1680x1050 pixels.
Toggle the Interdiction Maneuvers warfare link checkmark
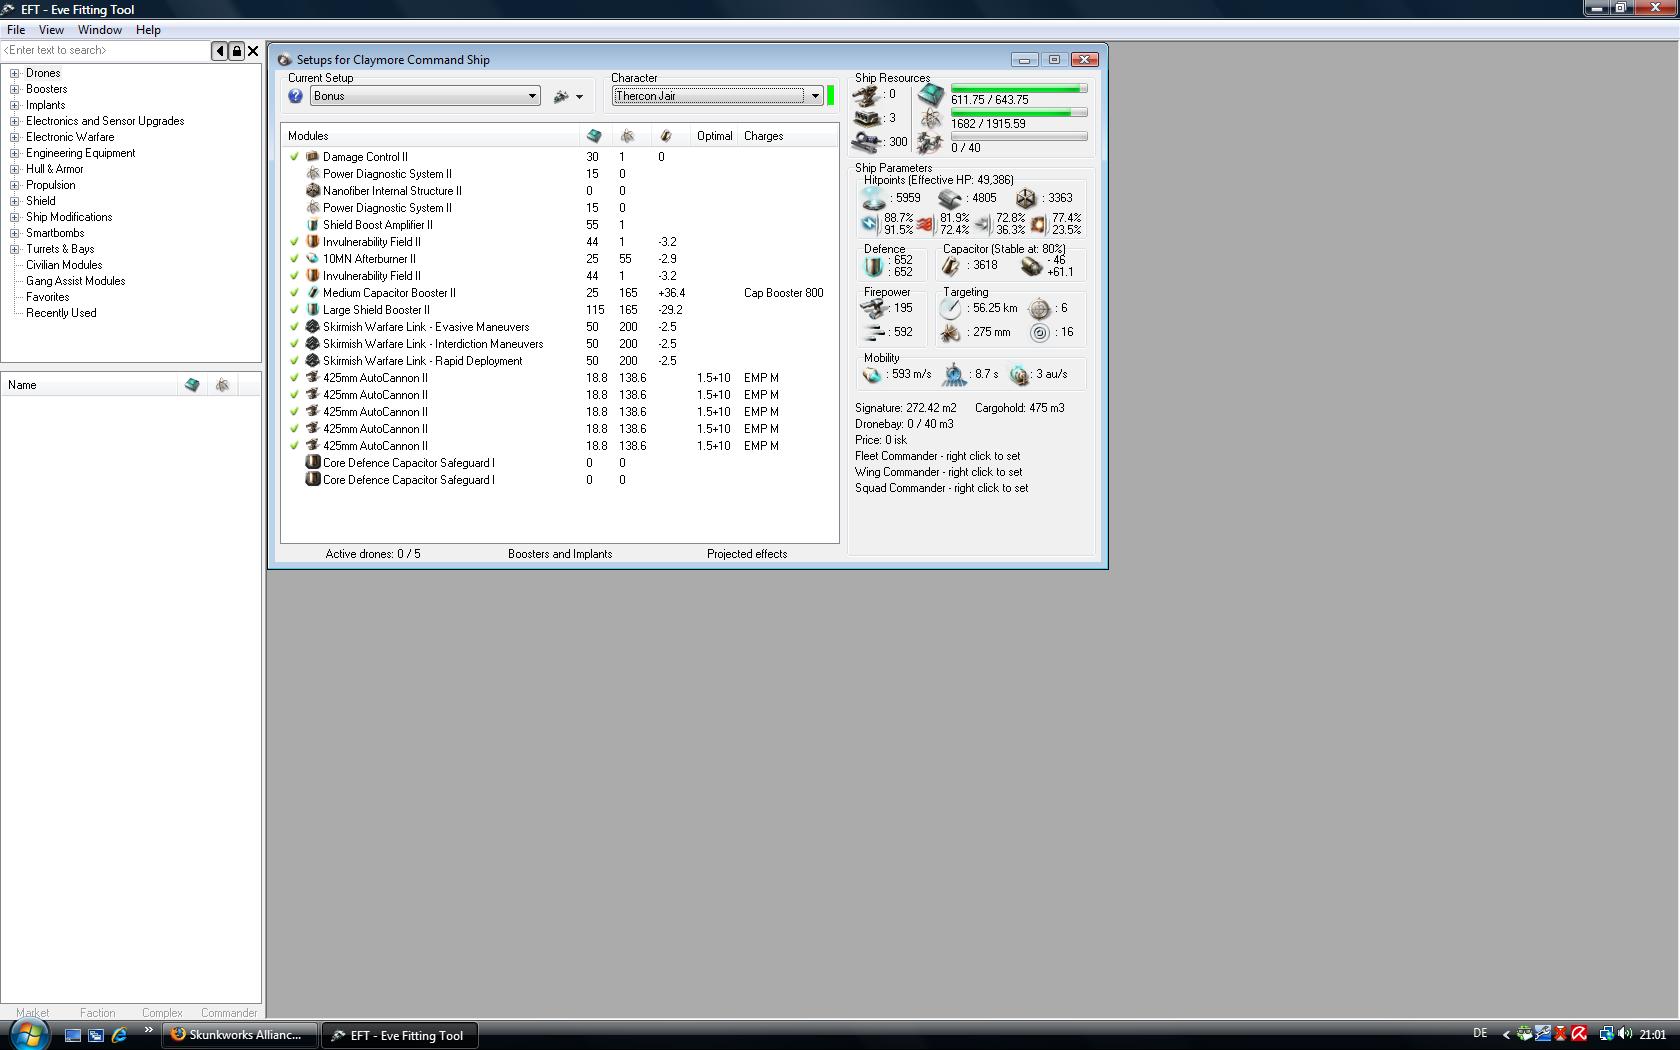[x=294, y=344]
